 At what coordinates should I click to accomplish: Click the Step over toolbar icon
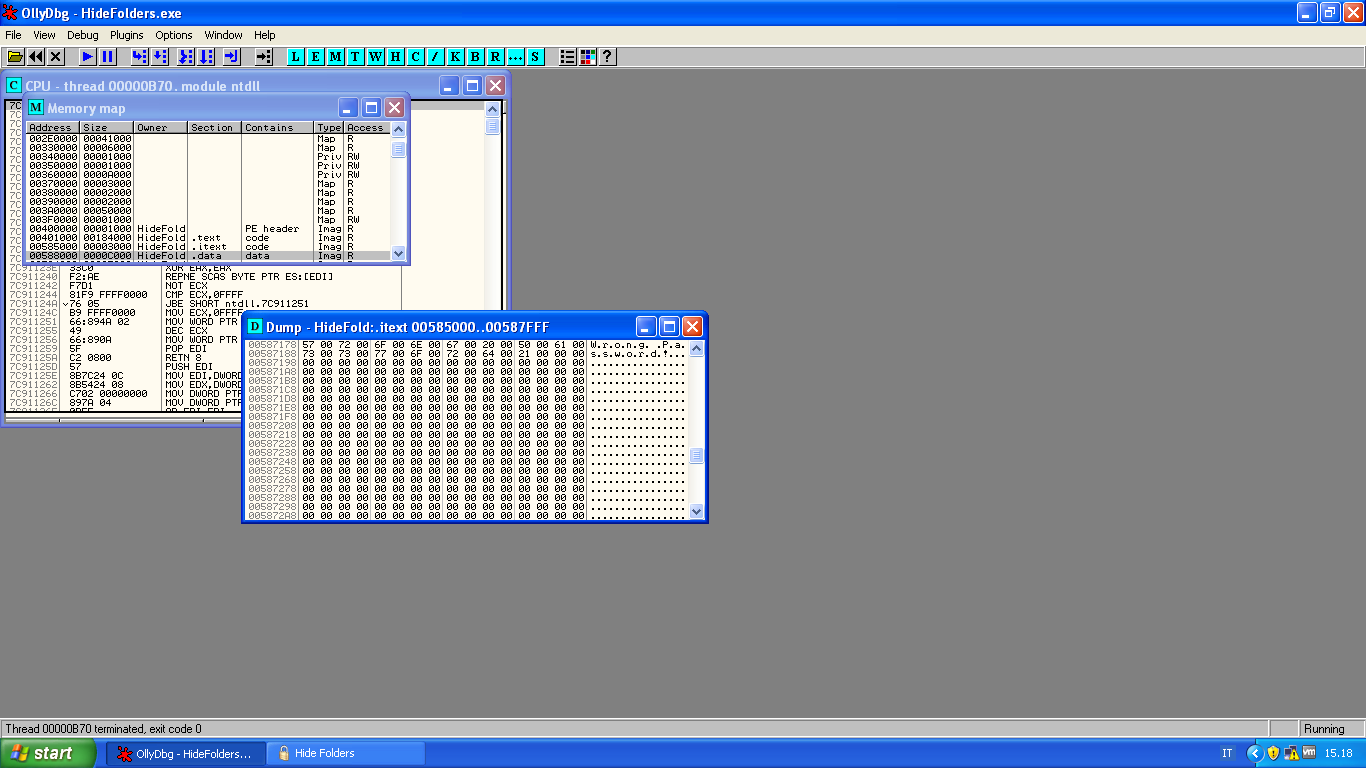pyautogui.click(x=160, y=57)
